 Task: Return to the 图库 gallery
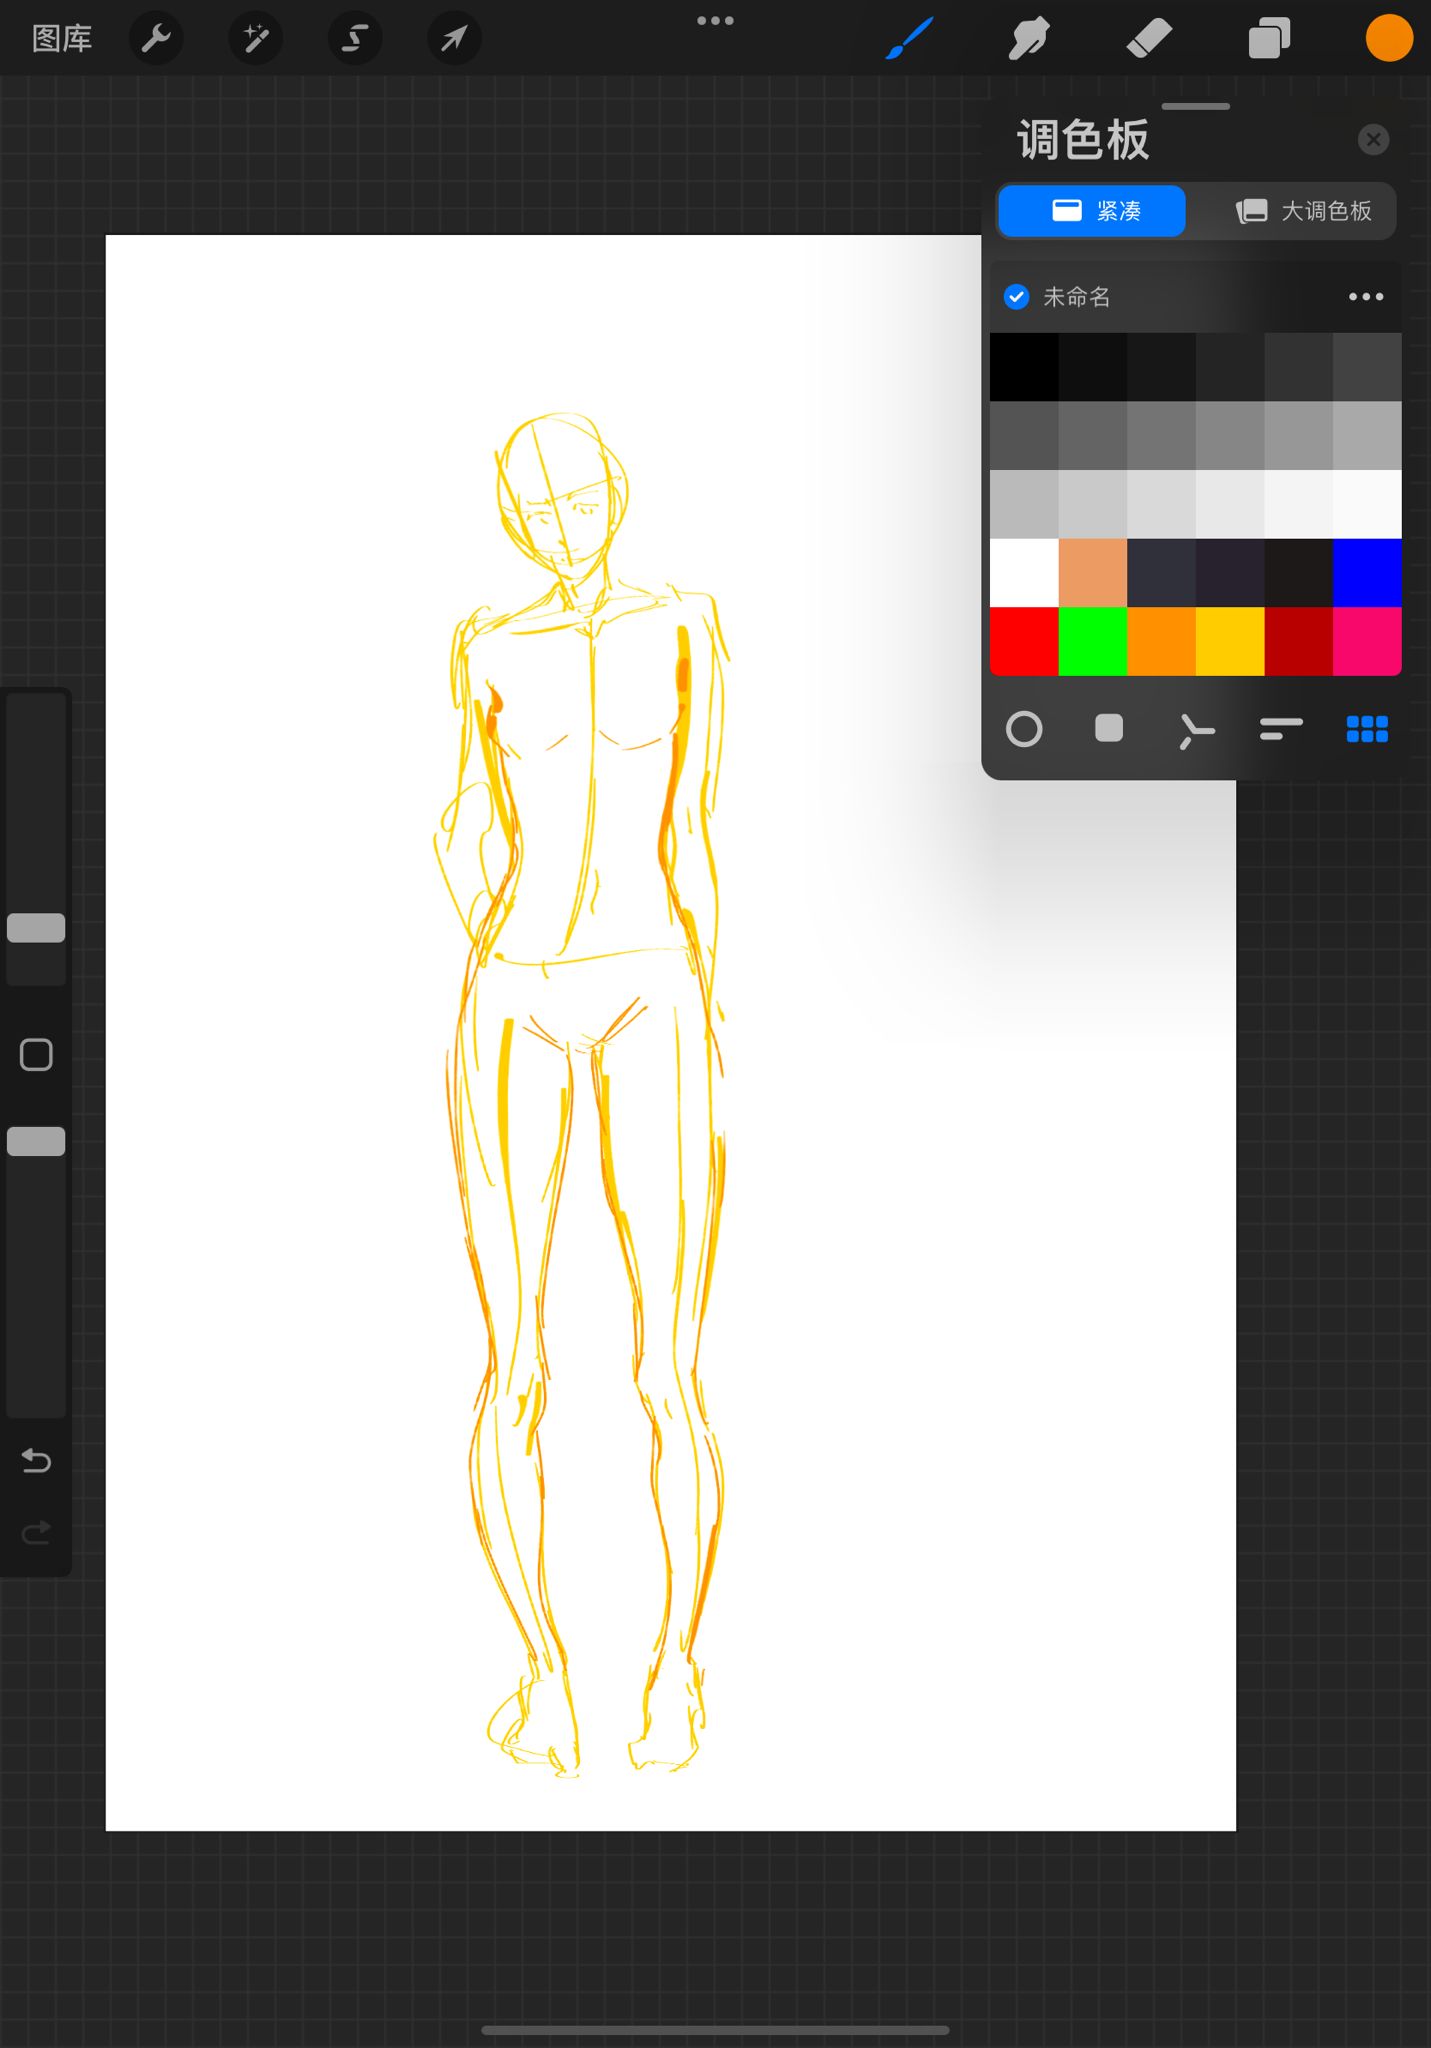point(62,39)
